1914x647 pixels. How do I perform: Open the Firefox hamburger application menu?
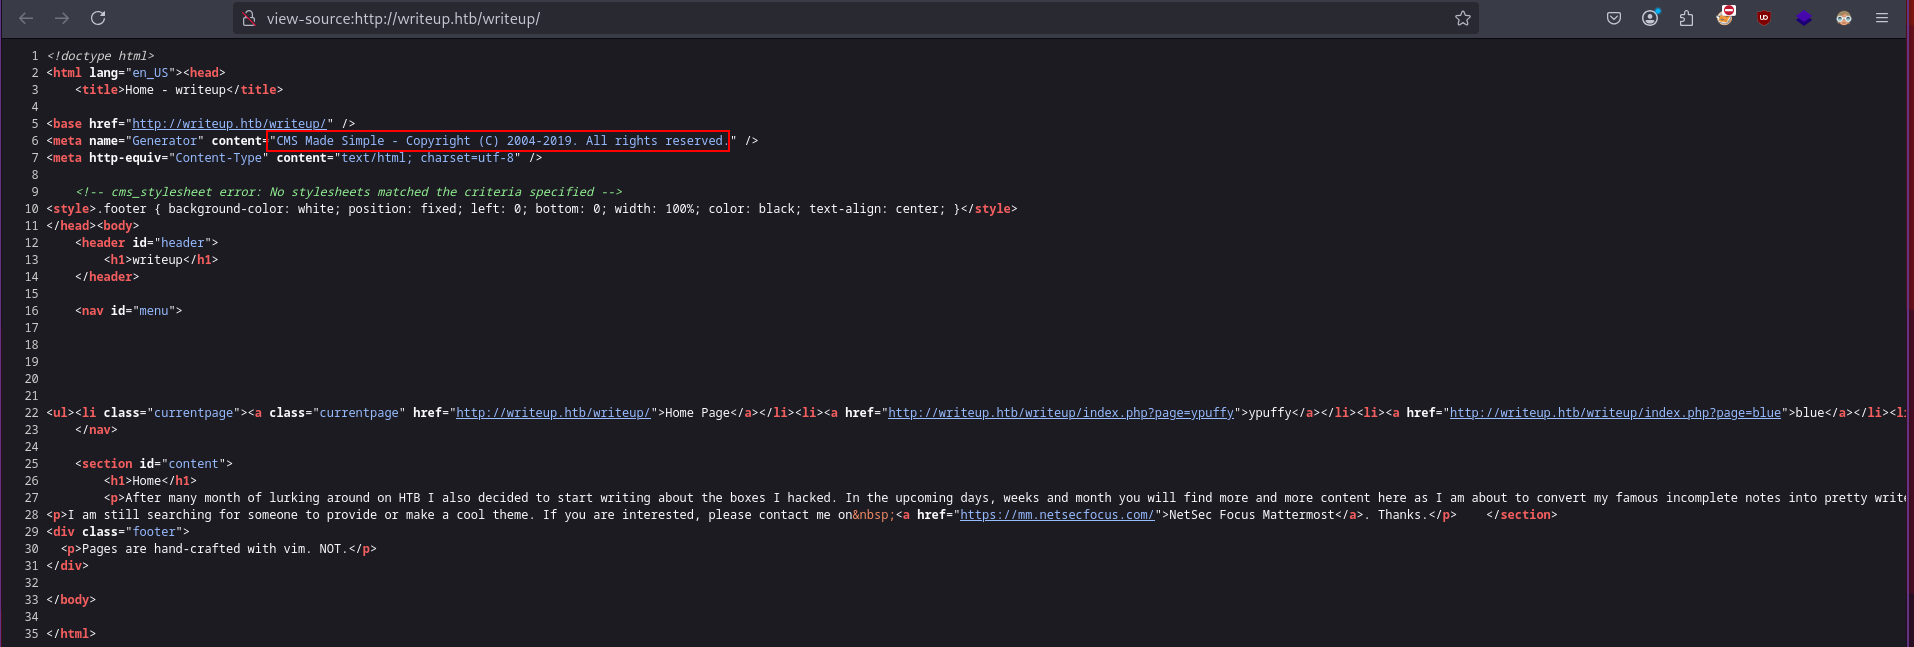[x=1882, y=18]
